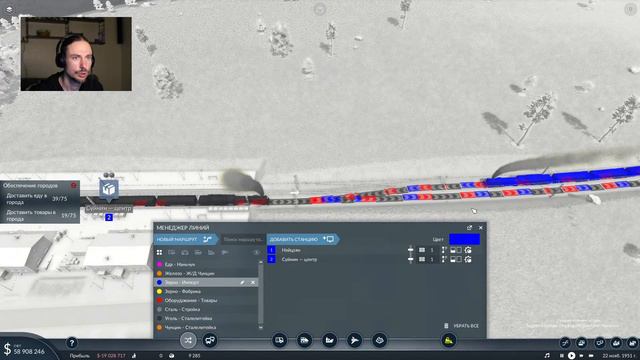Filter lines by fifth vehicle type icon

[x=211, y=253]
